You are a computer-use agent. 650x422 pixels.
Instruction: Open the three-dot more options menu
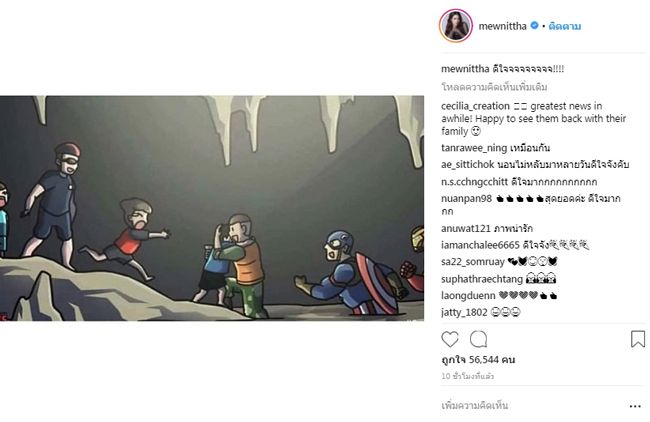pyautogui.click(x=635, y=406)
